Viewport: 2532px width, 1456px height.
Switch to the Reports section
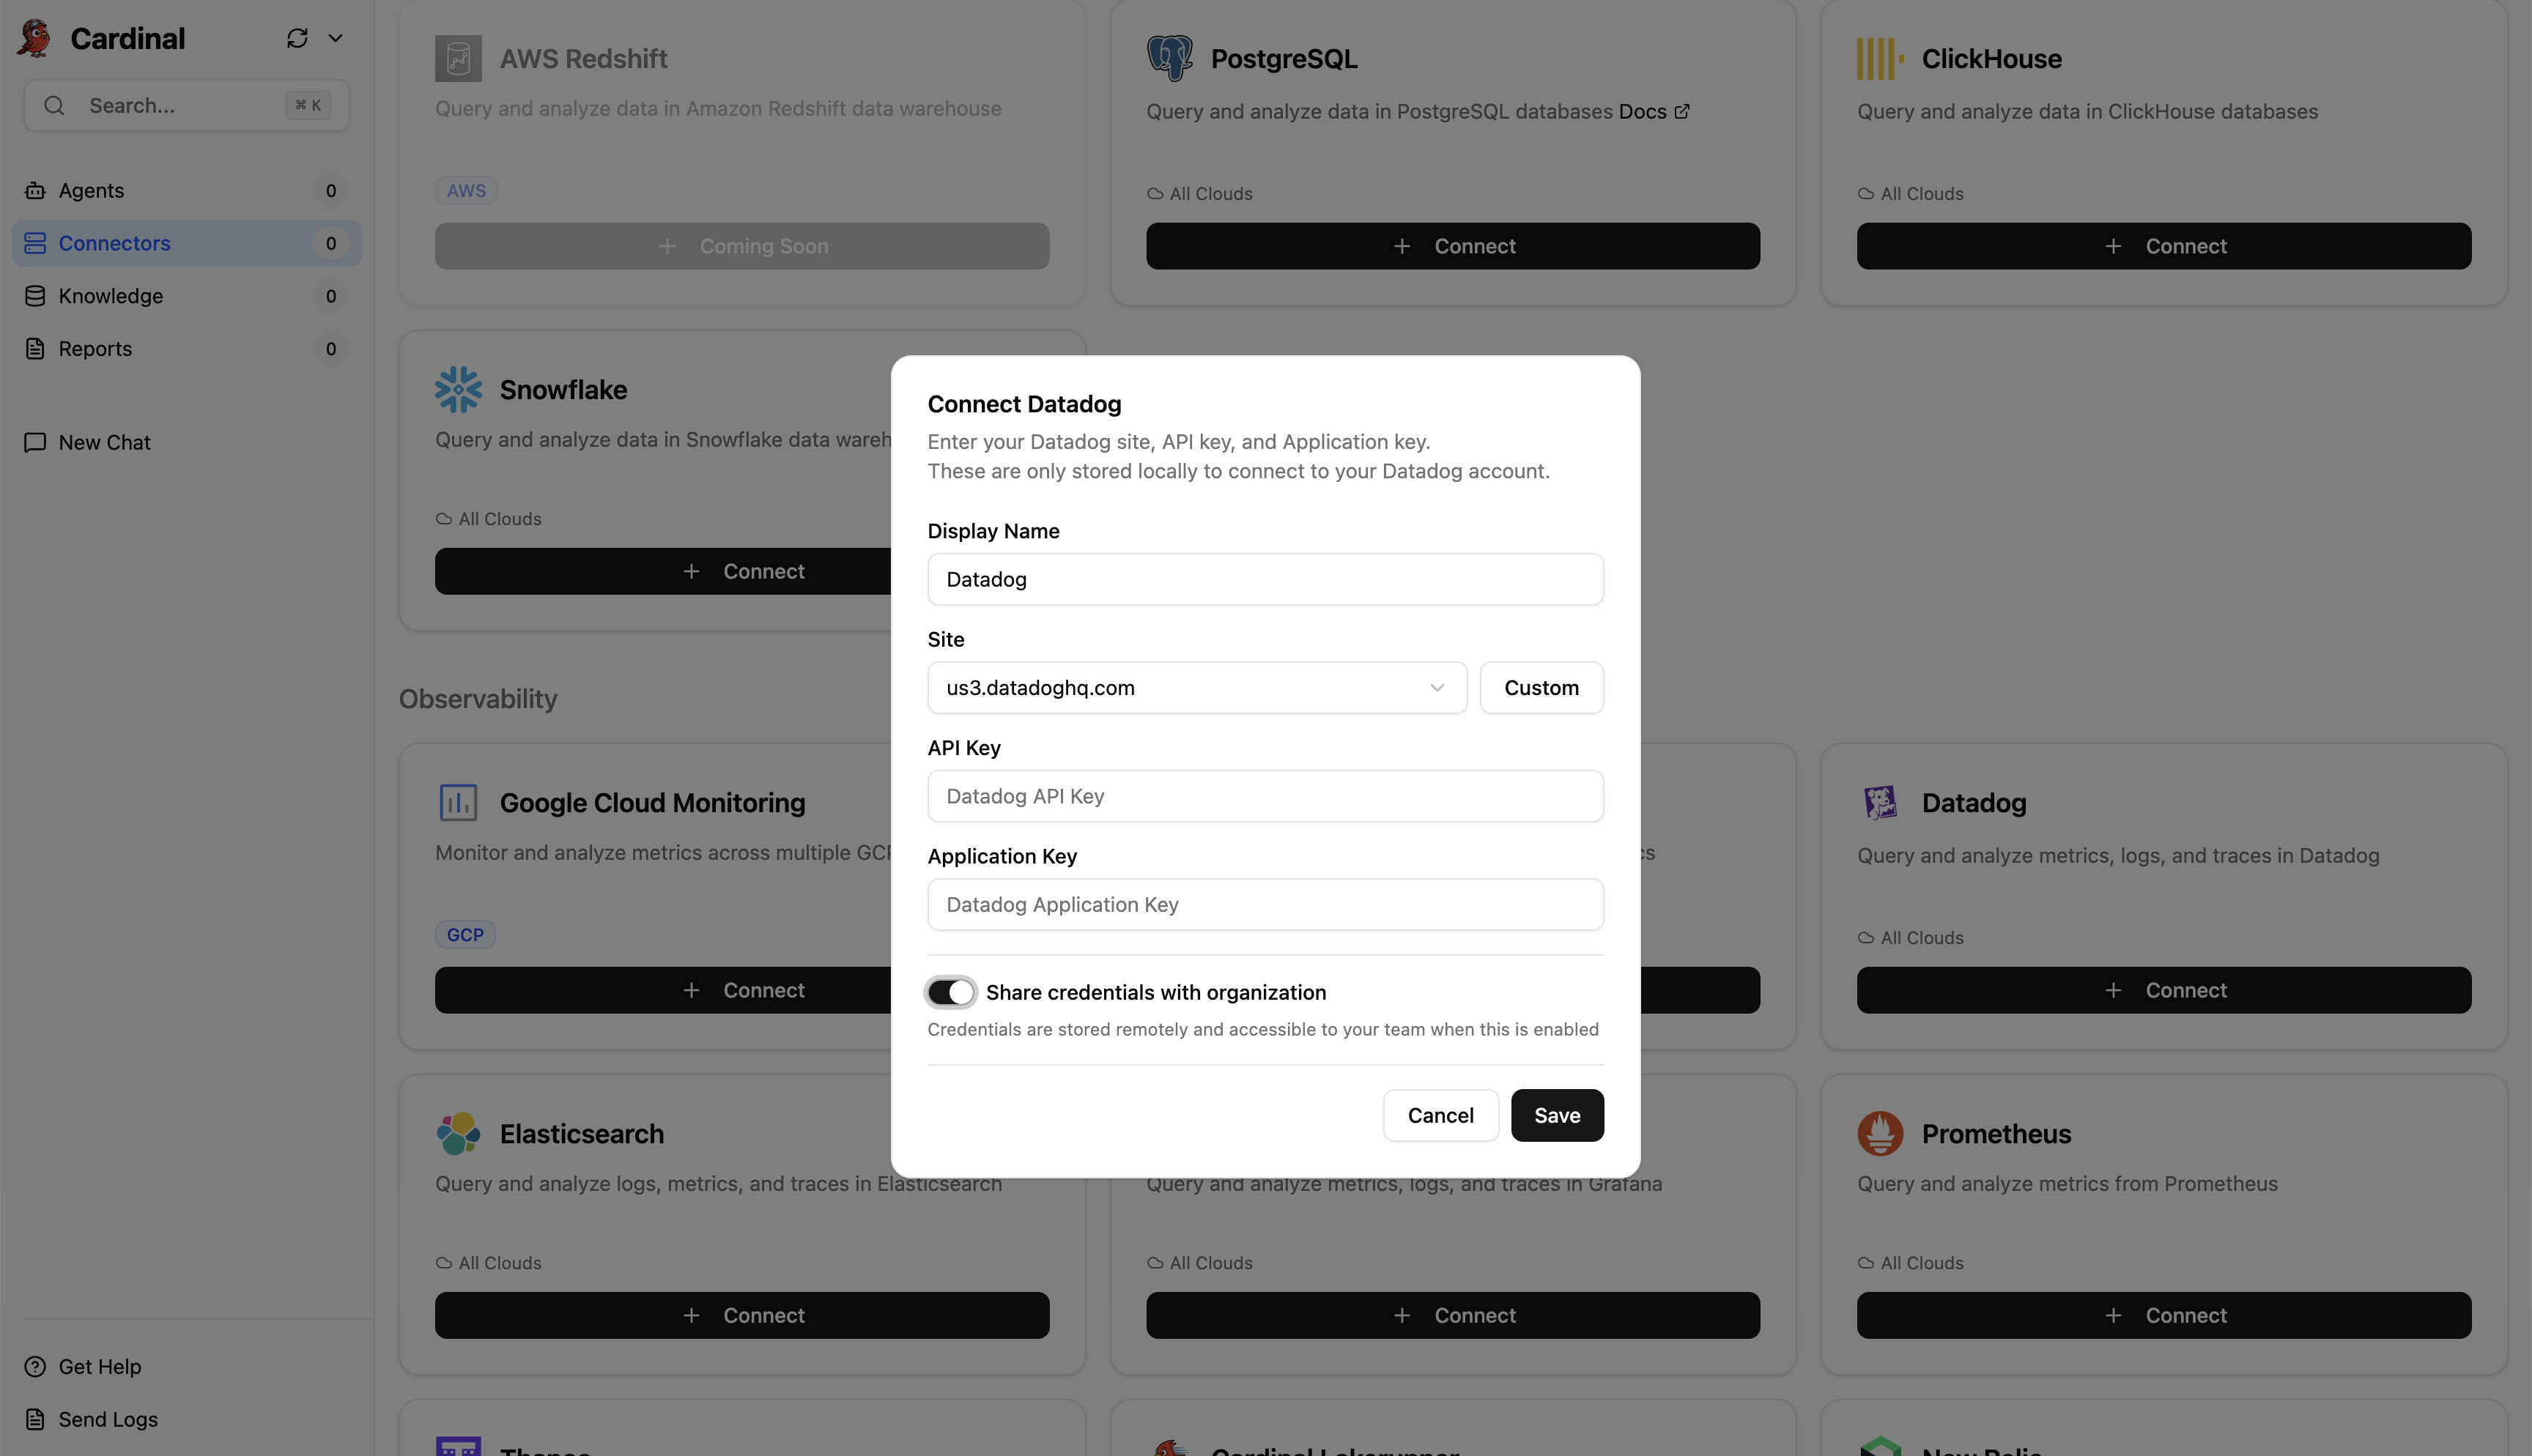(95, 348)
